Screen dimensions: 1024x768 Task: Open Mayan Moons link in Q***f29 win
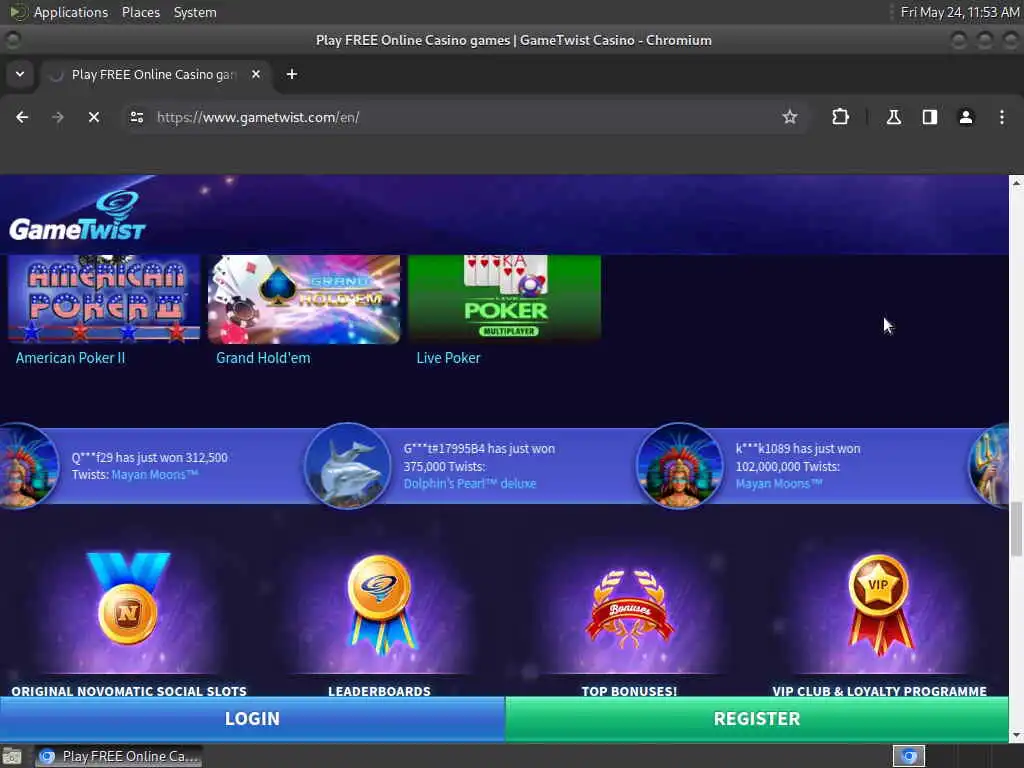point(154,475)
